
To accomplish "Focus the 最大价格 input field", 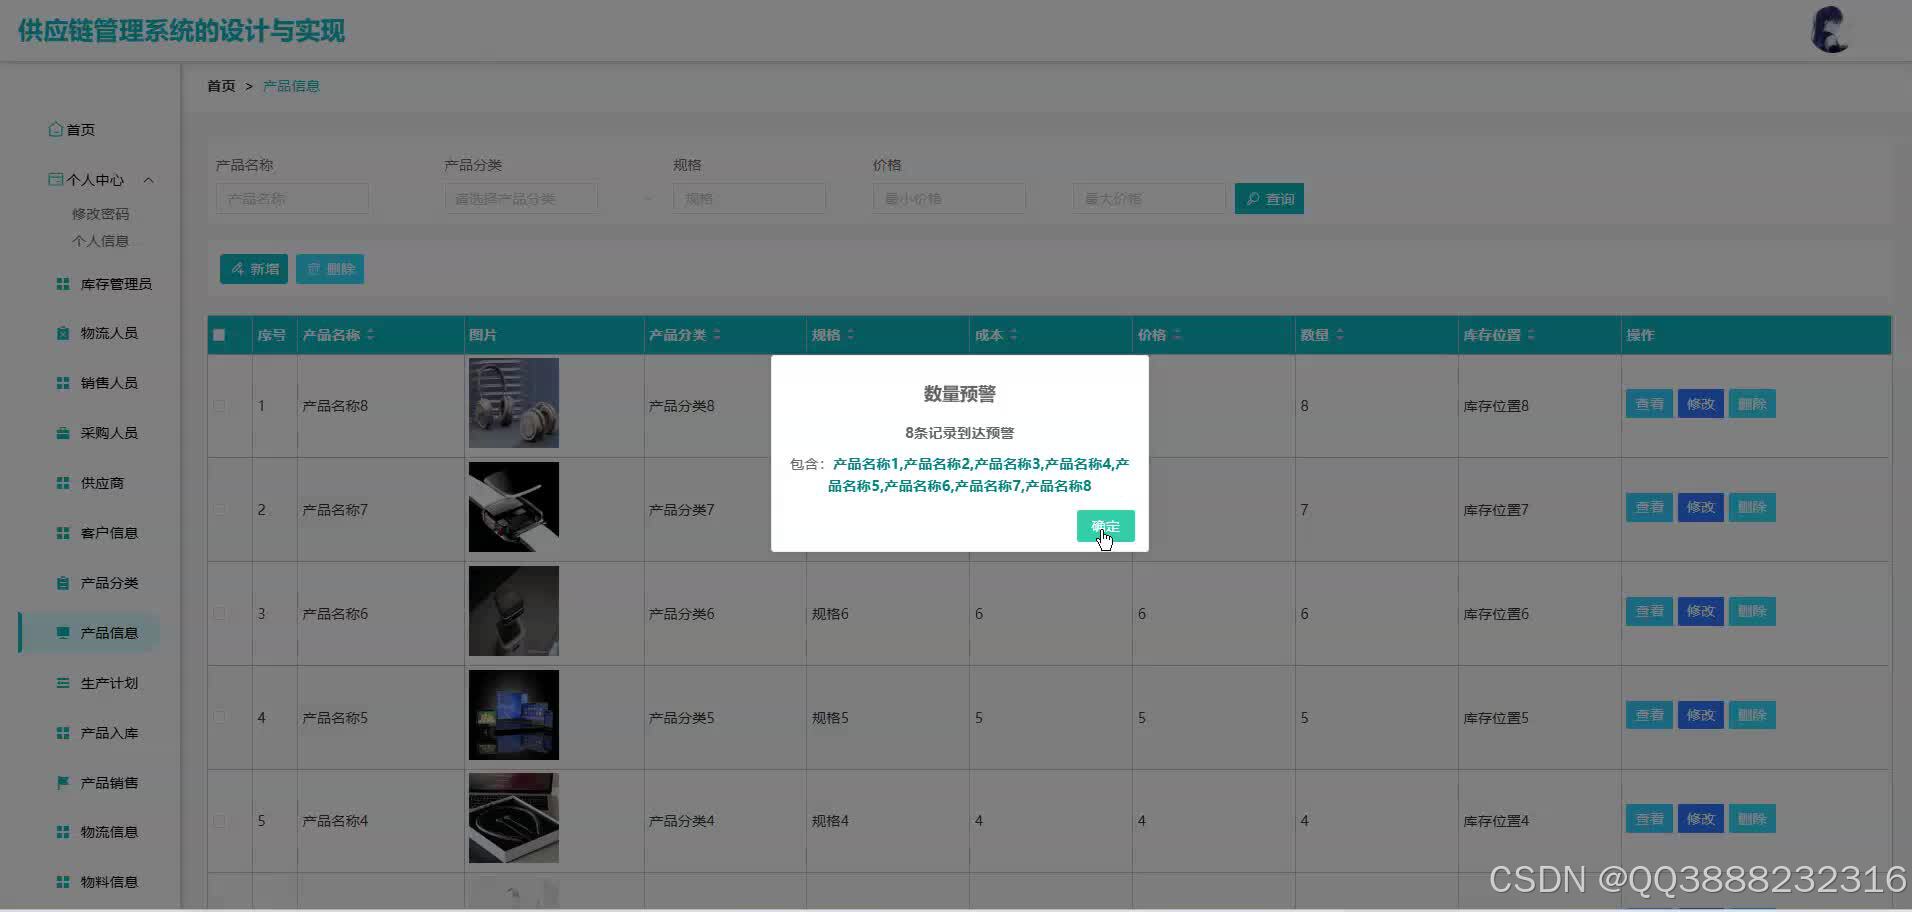I will coord(1149,199).
